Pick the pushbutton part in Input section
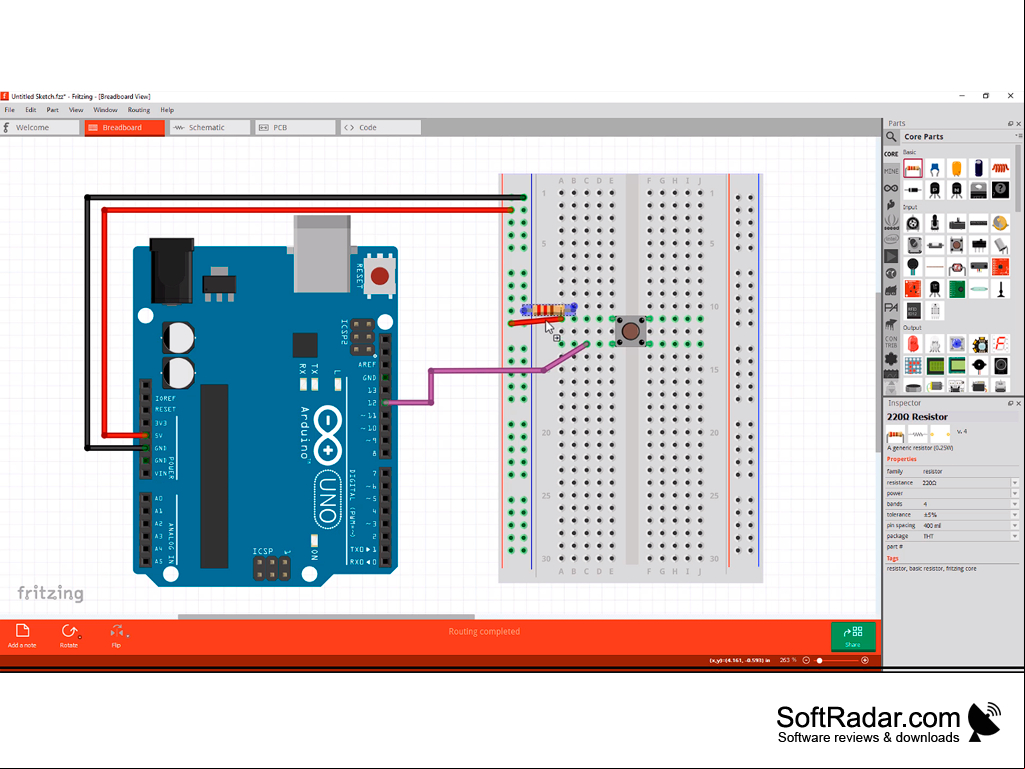Screen dimensions: 1025x769 coord(957,245)
